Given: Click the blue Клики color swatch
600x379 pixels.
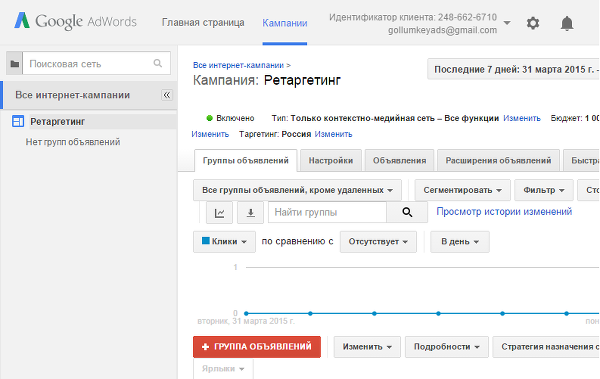Looking at the screenshot, I should click(x=205, y=241).
